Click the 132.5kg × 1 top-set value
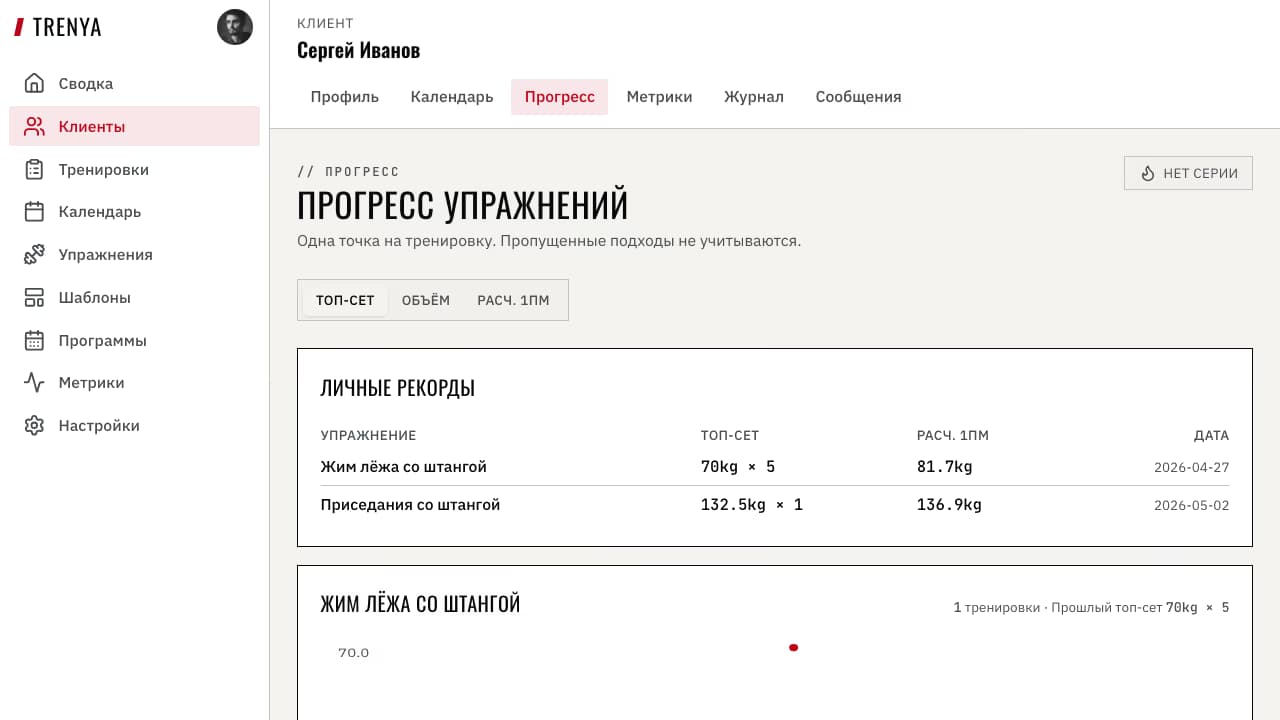This screenshot has height=720, width=1280. point(752,505)
